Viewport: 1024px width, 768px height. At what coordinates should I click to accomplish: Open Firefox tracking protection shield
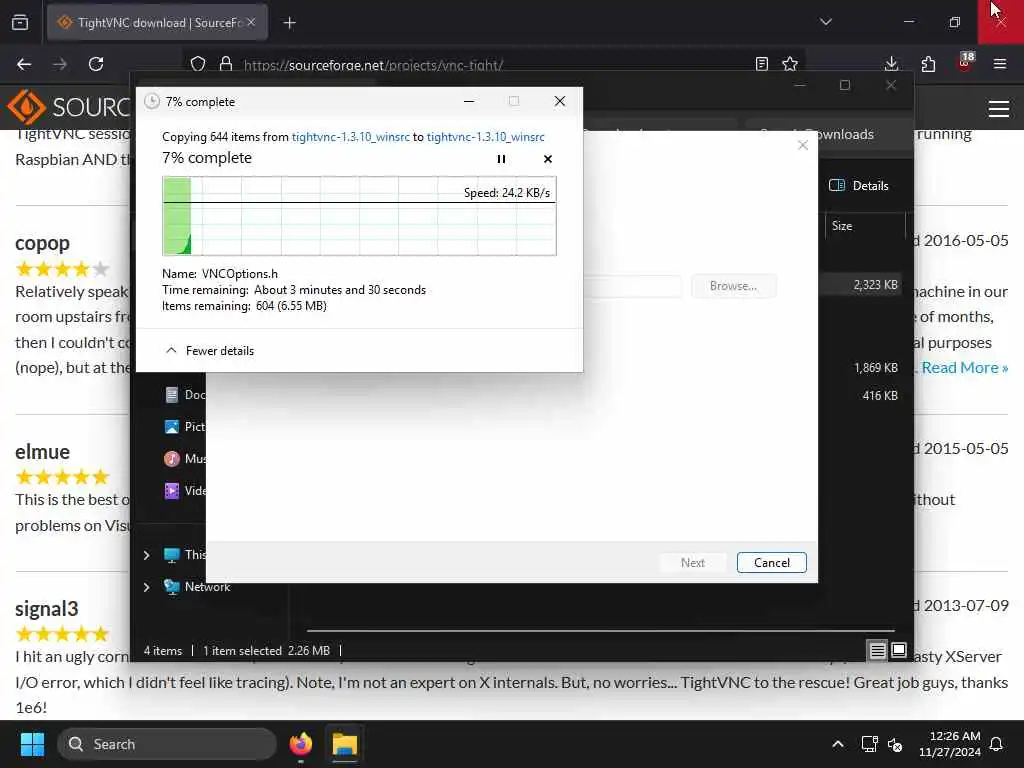click(198, 64)
